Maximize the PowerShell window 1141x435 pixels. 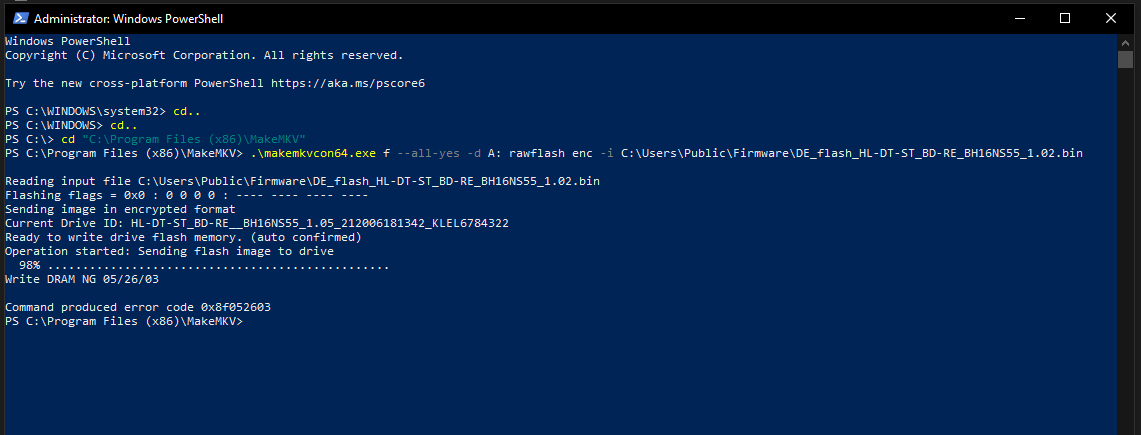[1065, 18]
